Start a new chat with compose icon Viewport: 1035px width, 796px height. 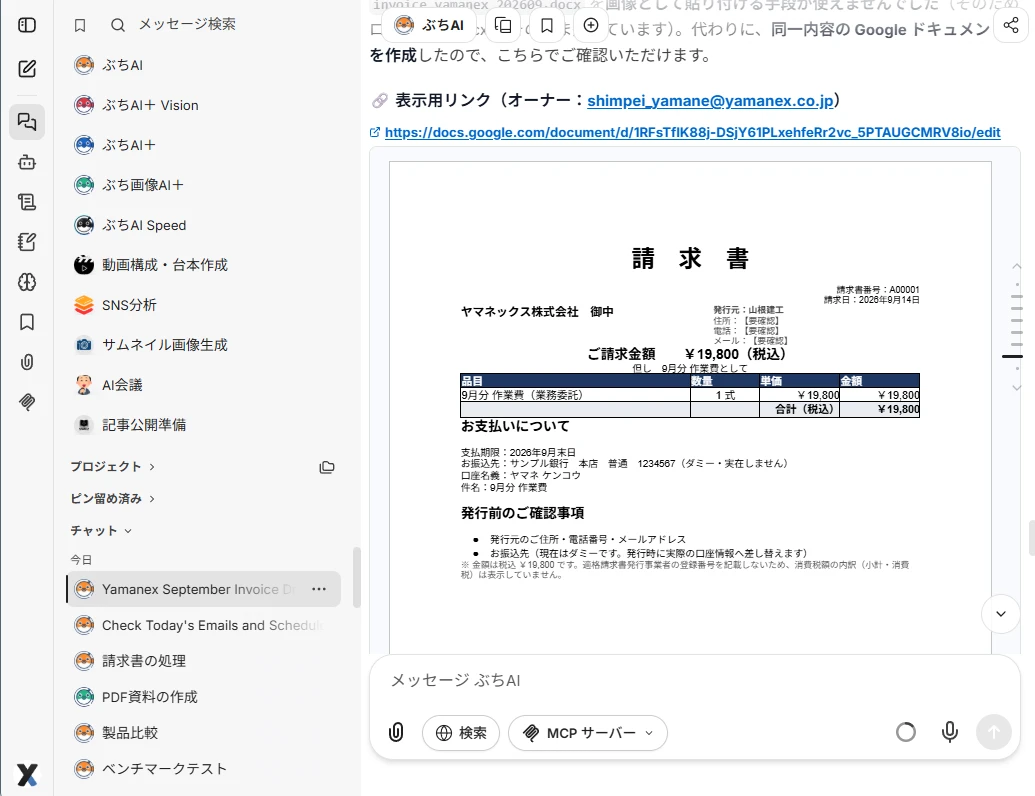point(27,69)
